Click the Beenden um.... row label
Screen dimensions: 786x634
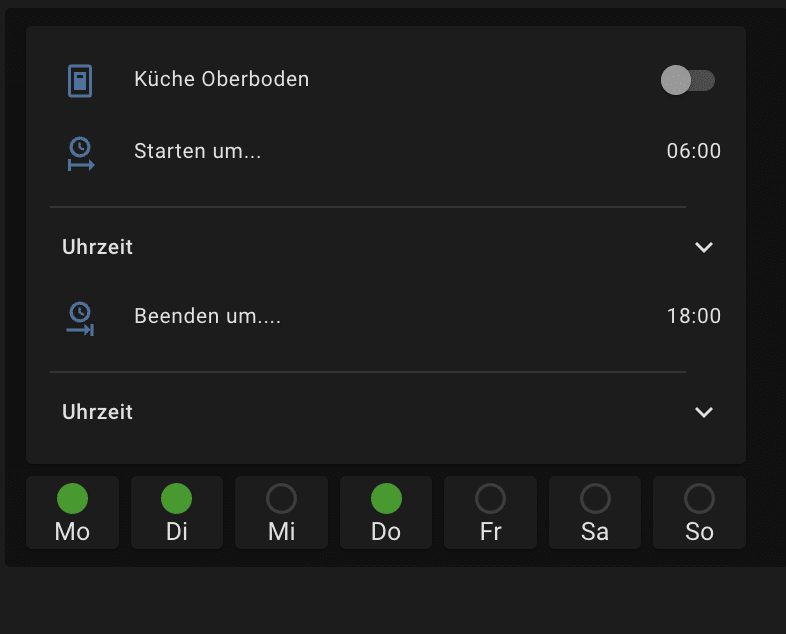tap(207, 317)
